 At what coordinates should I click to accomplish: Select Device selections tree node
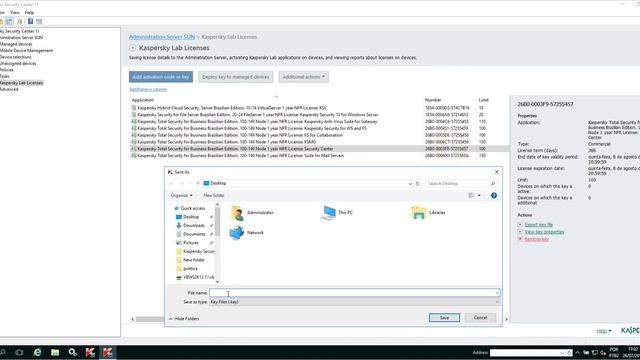16,57
